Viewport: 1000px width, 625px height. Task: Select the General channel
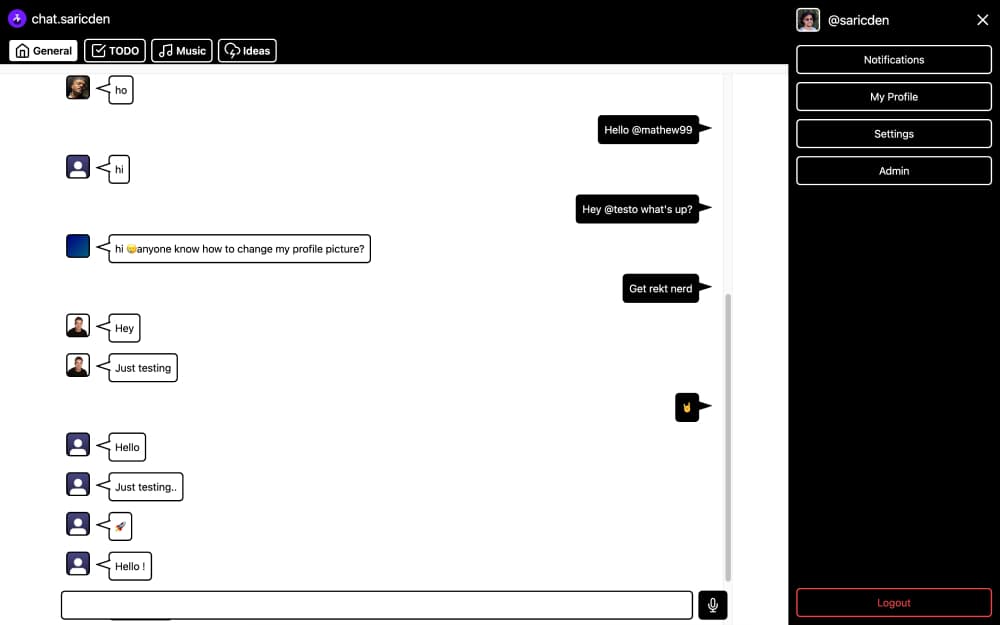point(43,50)
